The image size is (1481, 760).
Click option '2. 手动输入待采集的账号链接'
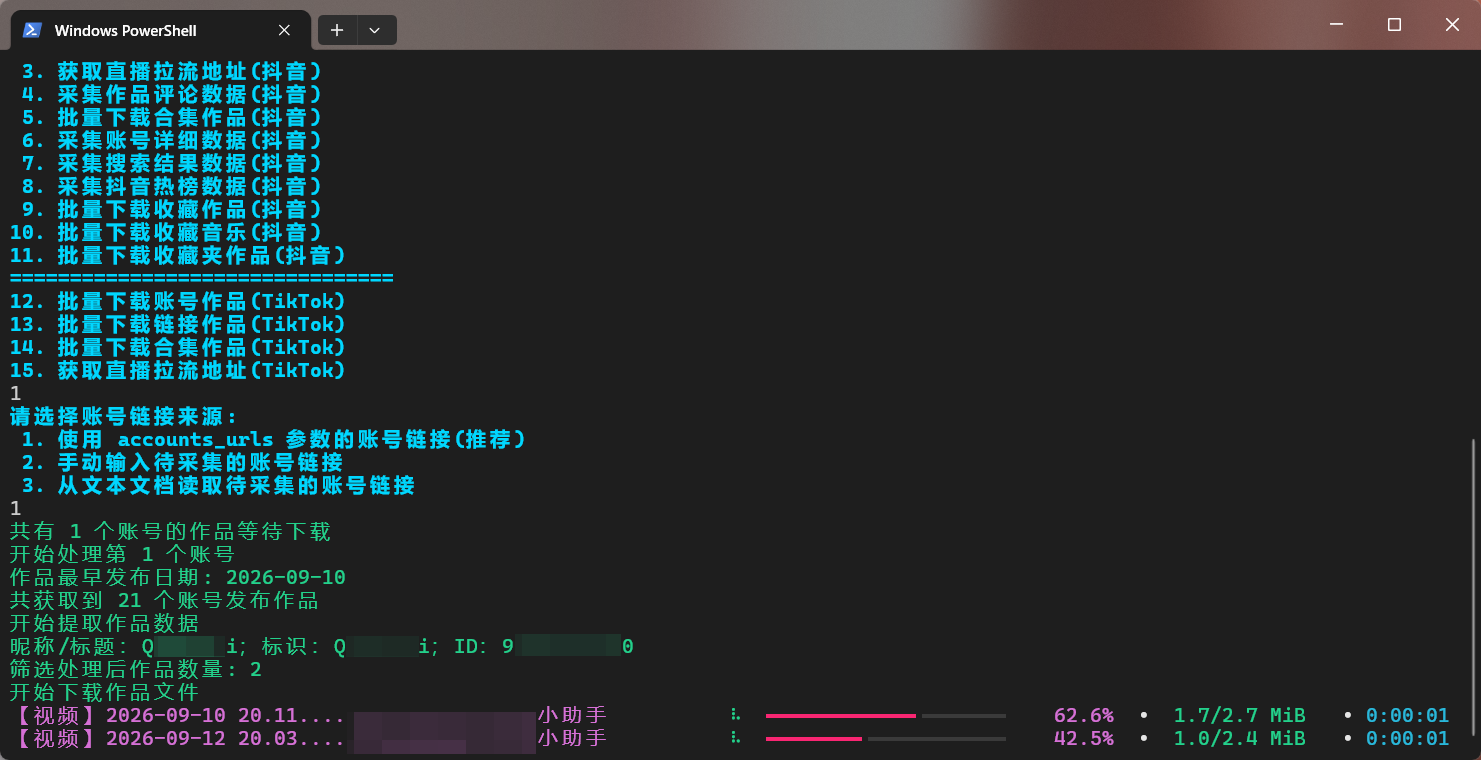point(182,462)
